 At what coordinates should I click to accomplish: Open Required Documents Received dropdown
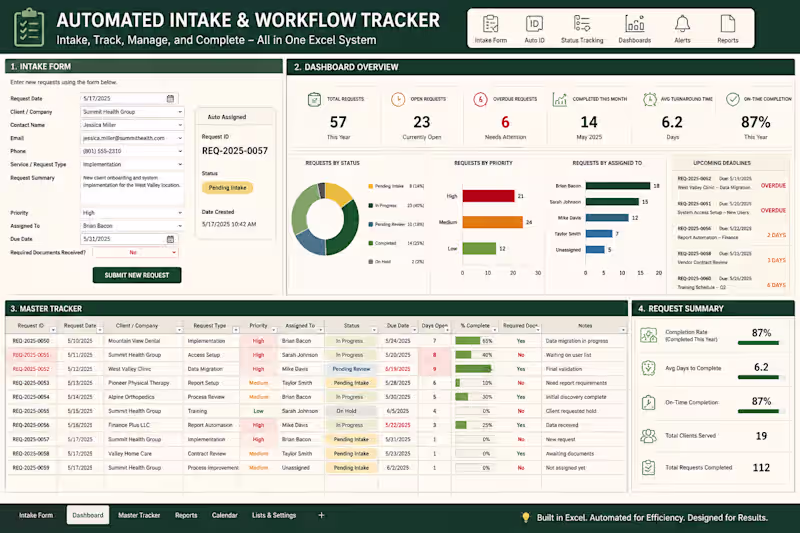pyautogui.click(x=174, y=252)
